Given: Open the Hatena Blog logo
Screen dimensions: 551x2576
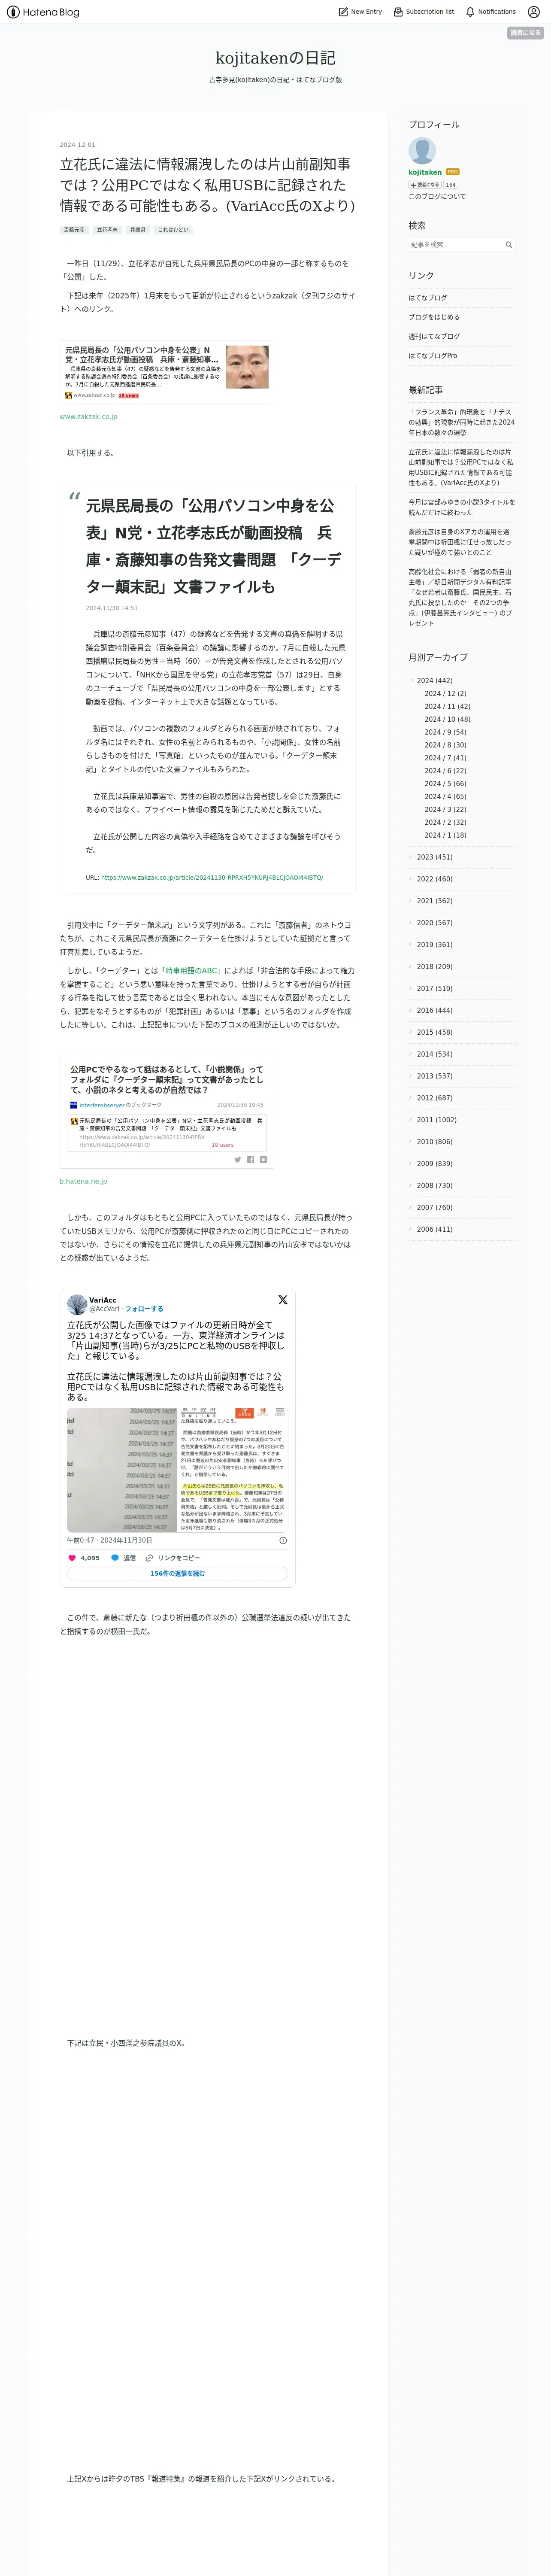Looking at the screenshot, I should click(x=43, y=12).
